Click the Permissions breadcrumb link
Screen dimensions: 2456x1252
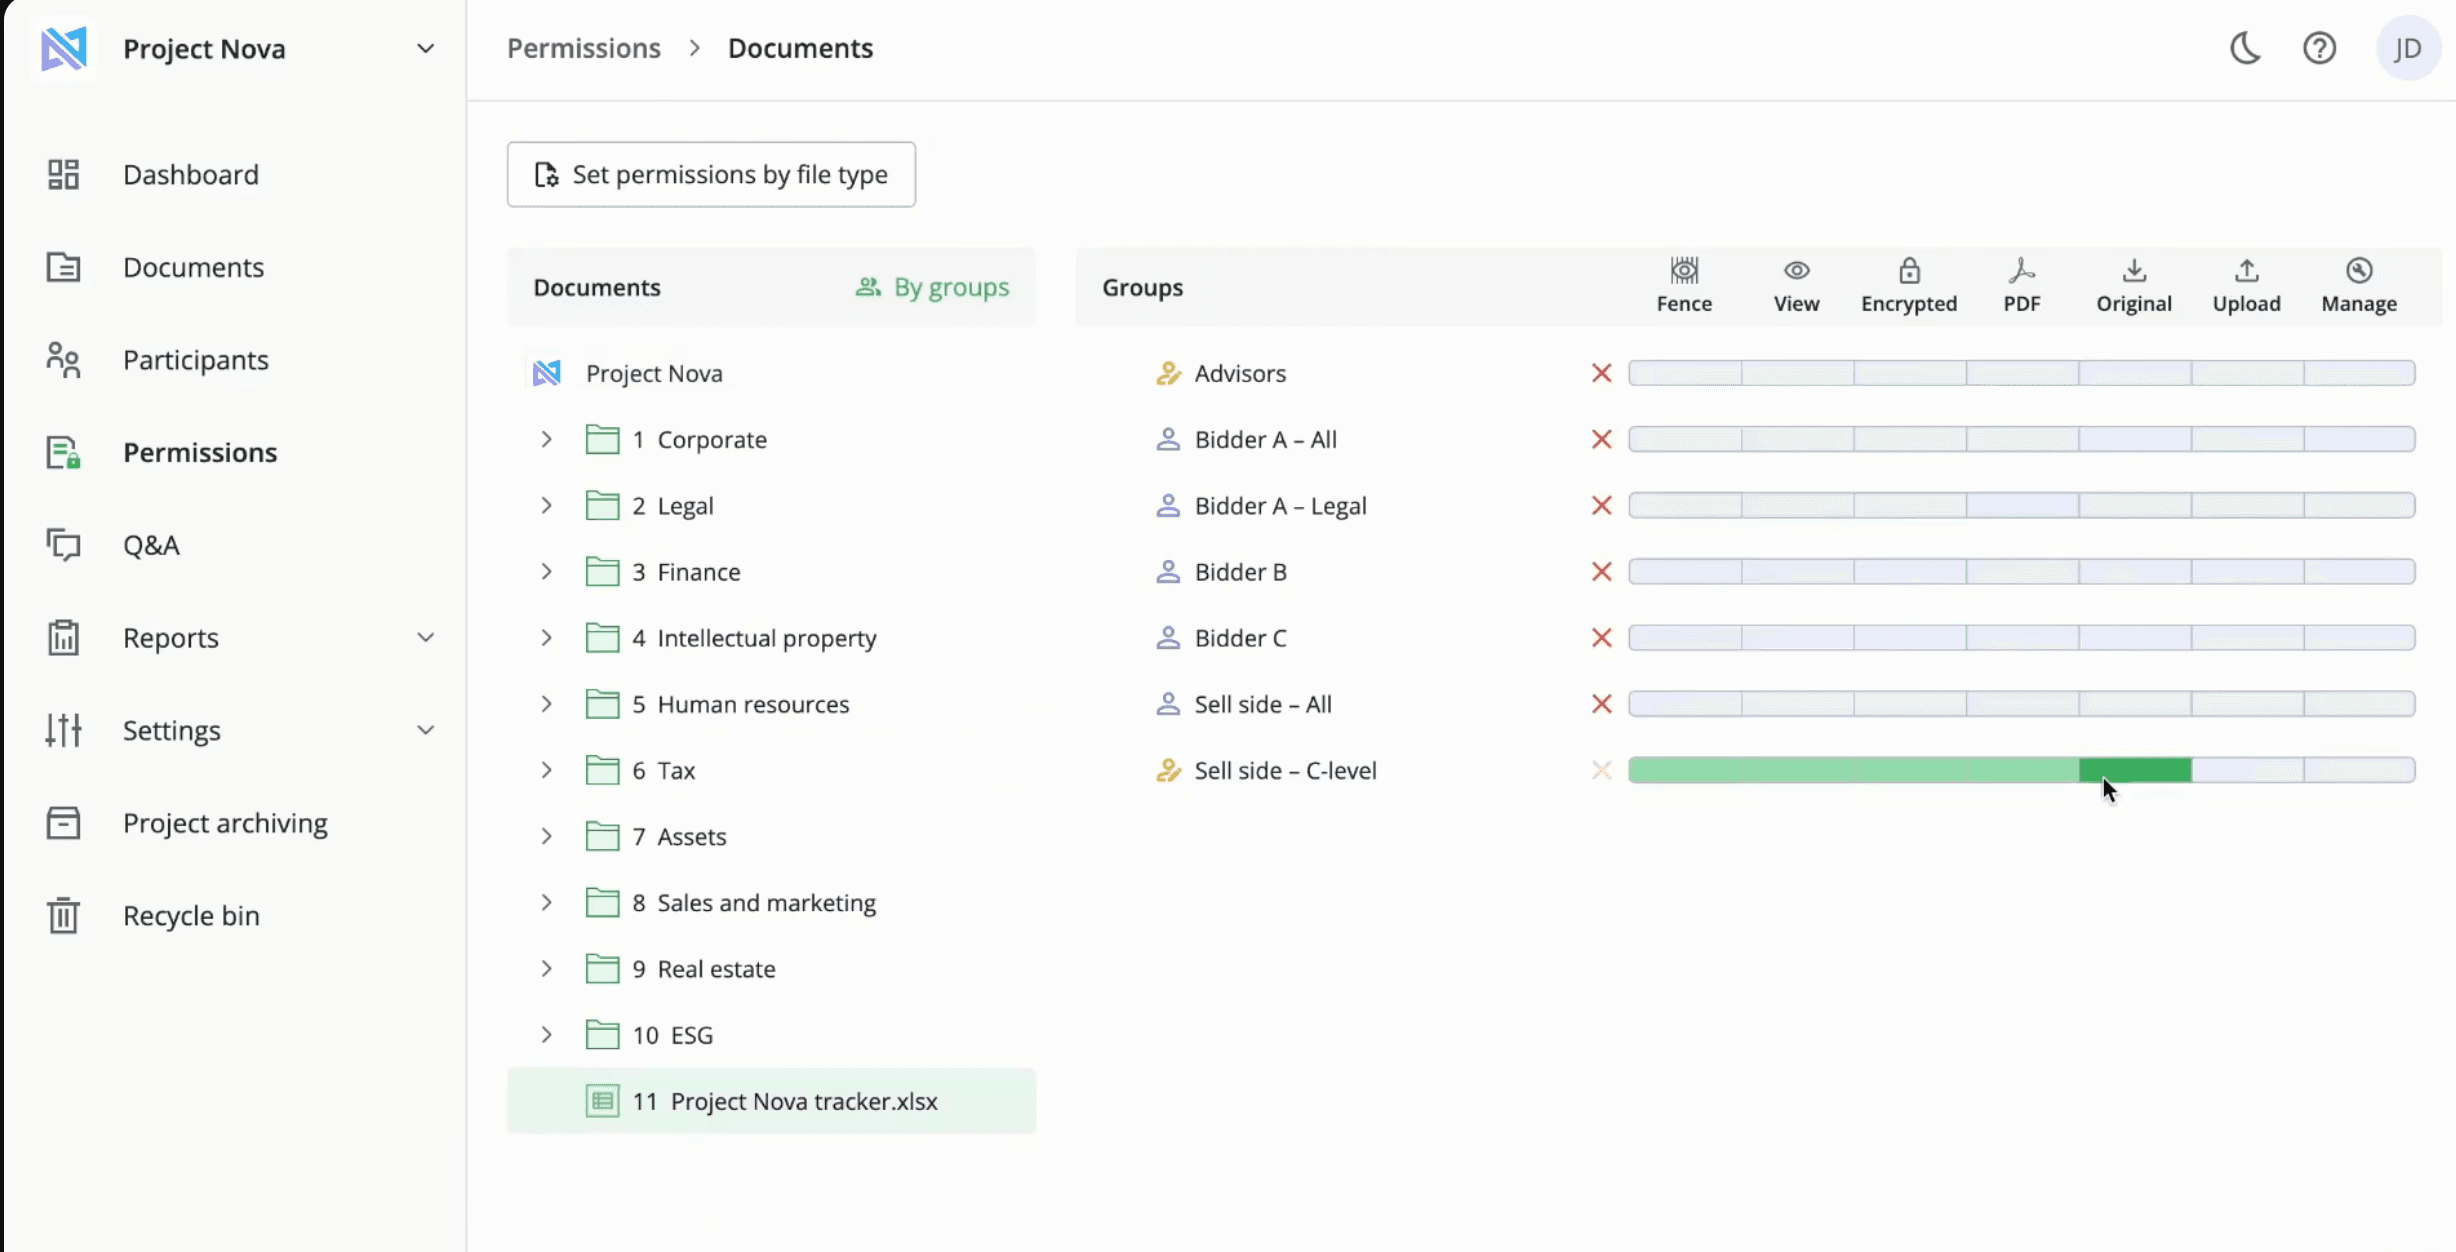(583, 48)
